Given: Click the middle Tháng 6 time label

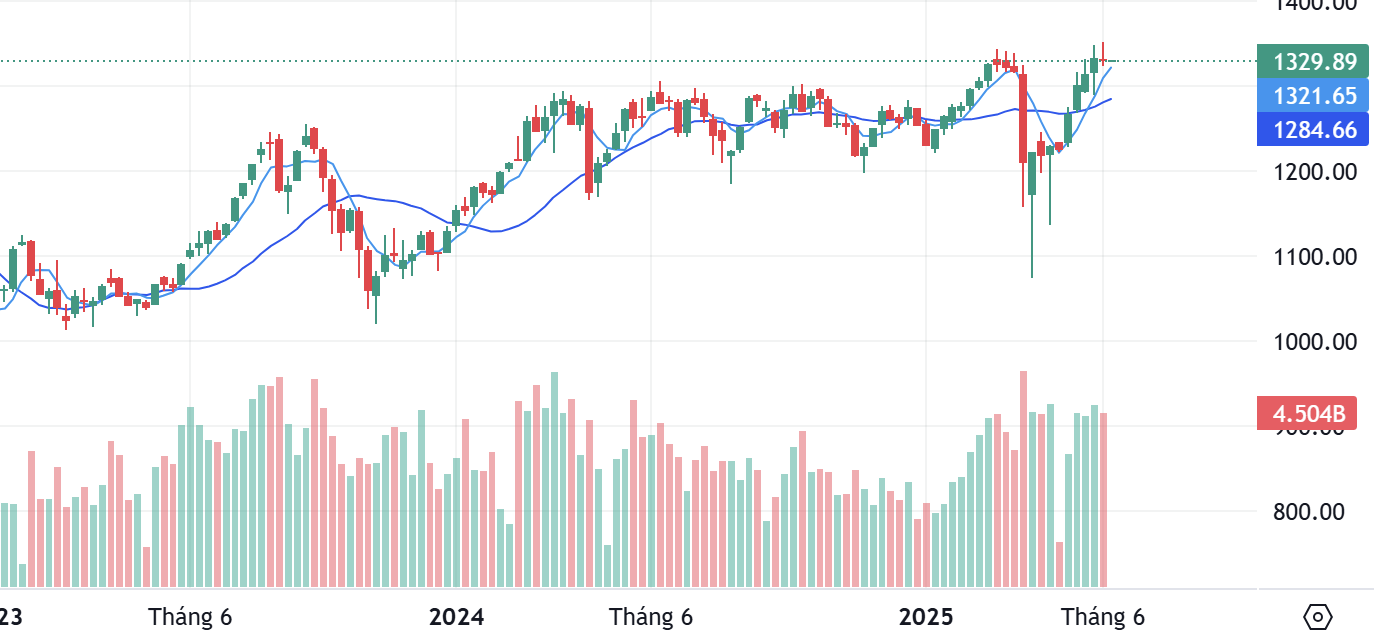Looking at the screenshot, I should 651,617.
